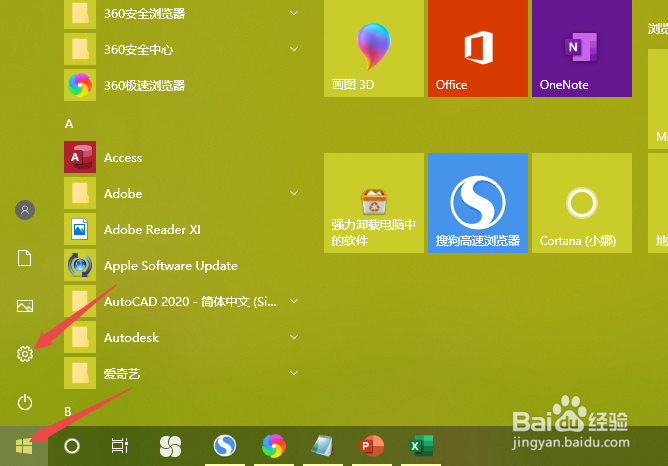Open the Documents sidebar icon

pos(25,258)
